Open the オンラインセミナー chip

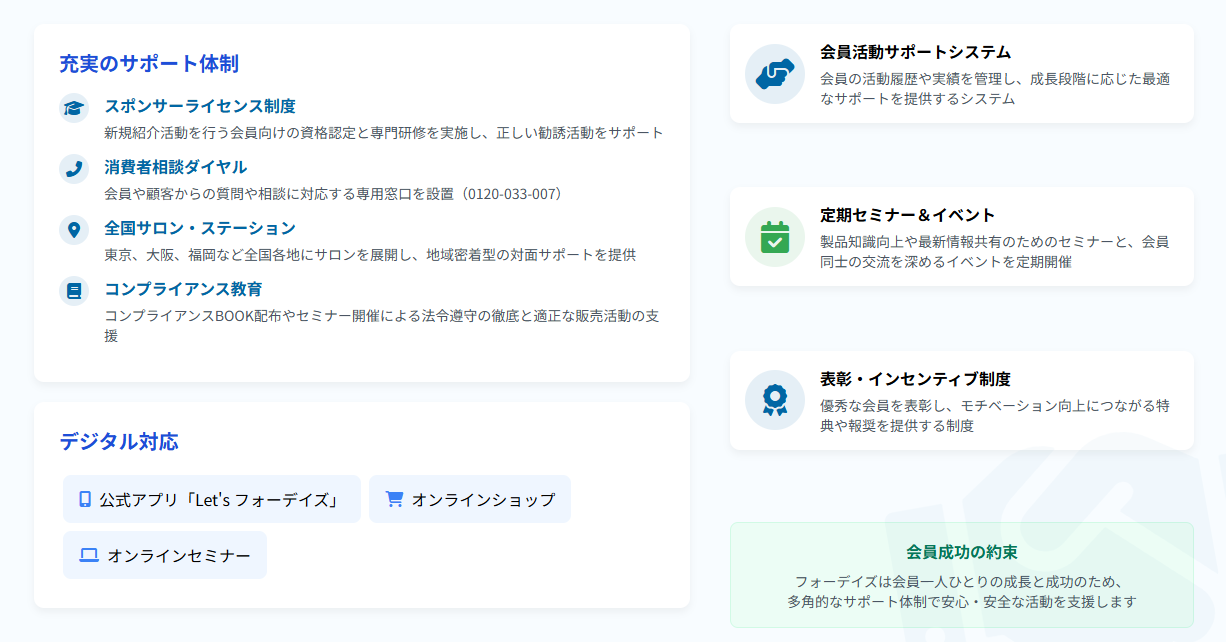pyautogui.click(x=165, y=555)
